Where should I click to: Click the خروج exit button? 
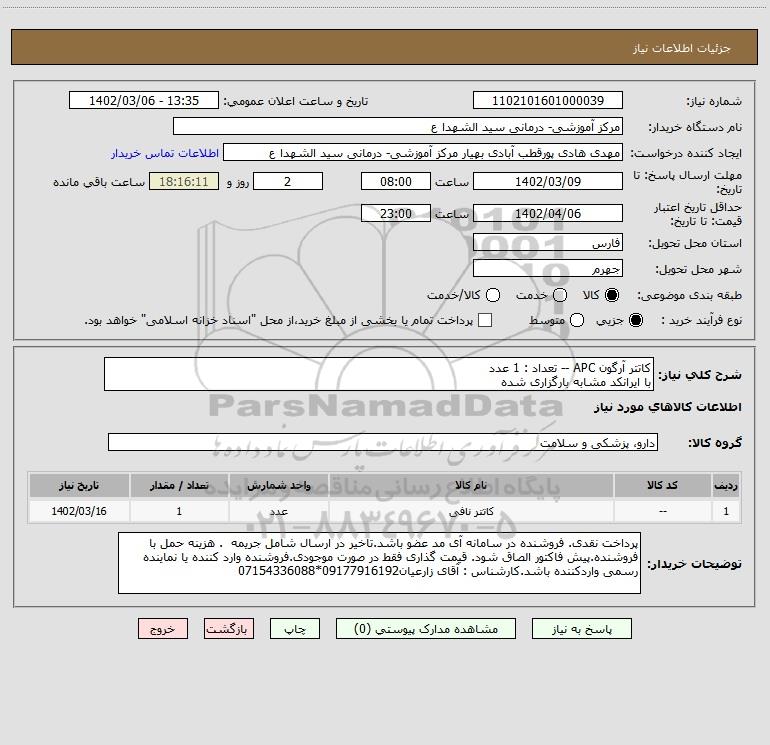point(163,629)
